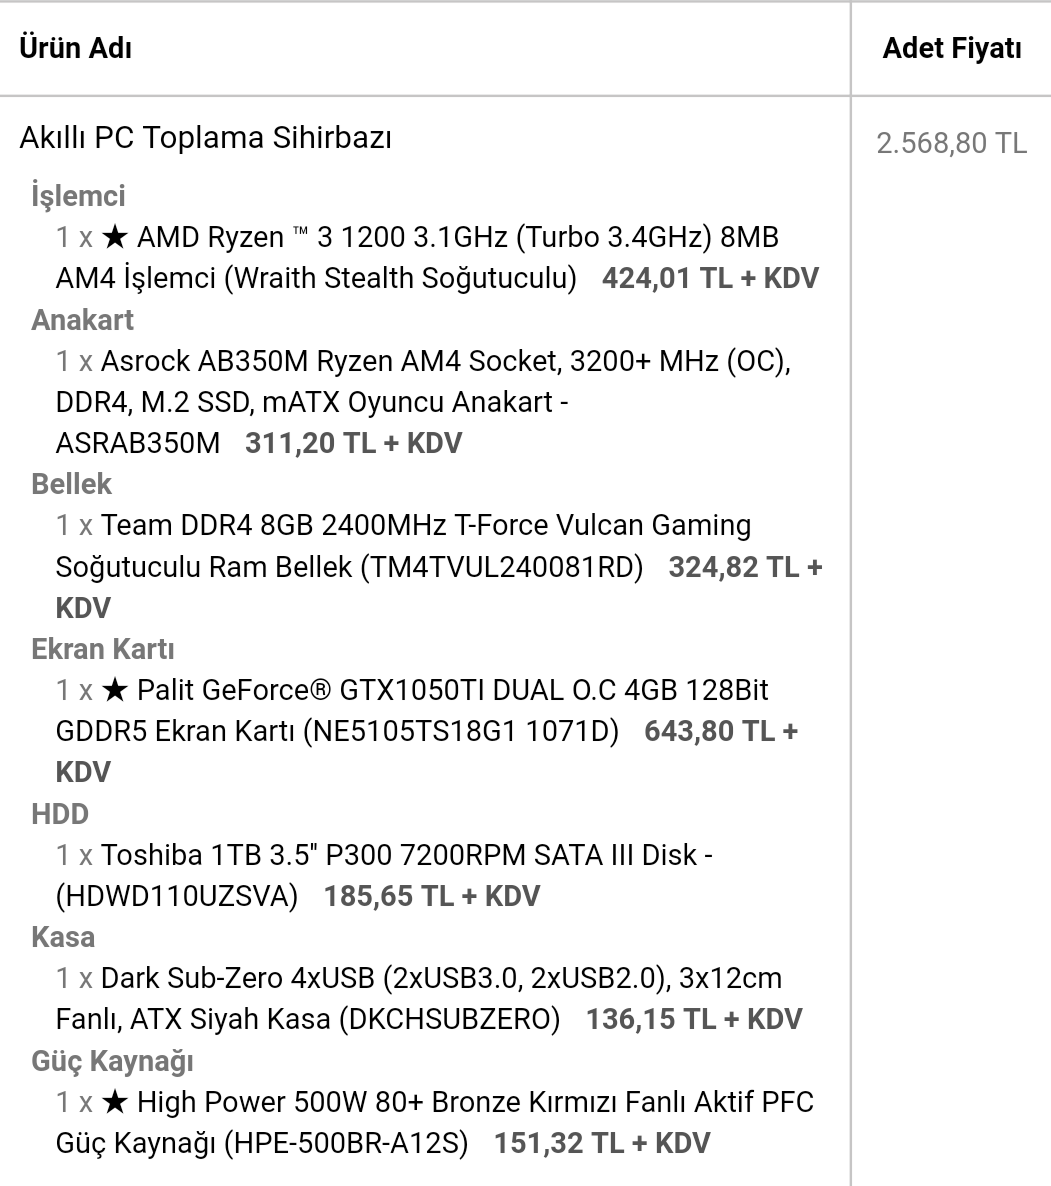The width and height of the screenshot is (1051, 1186).
Task: Select the İşlemci category label
Action: (78, 196)
